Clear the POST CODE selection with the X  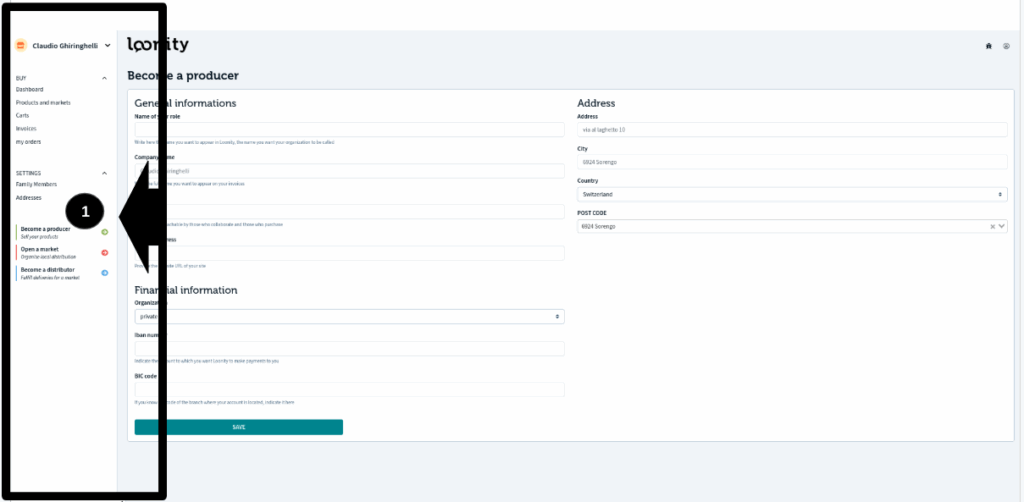click(x=992, y=227)
